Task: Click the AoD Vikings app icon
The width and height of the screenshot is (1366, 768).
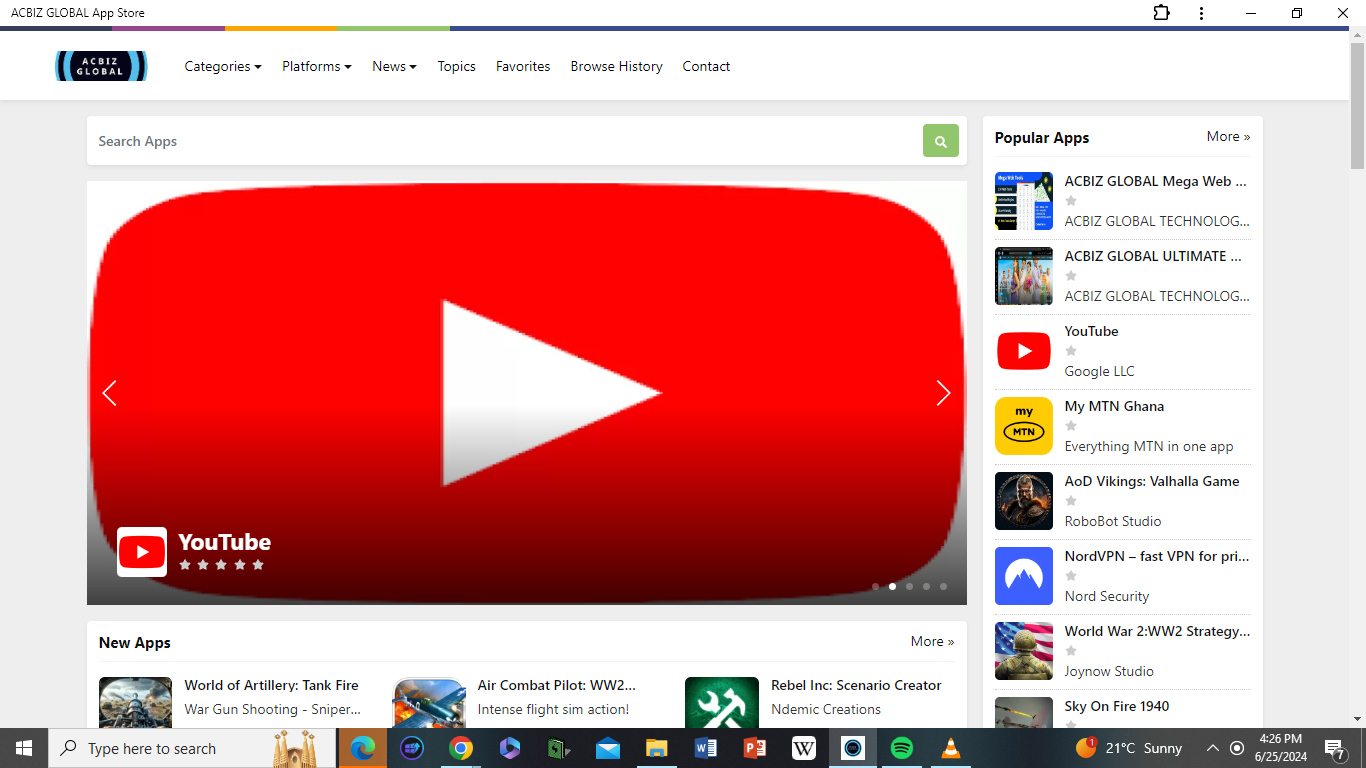Action: (x=1024, y=501)
